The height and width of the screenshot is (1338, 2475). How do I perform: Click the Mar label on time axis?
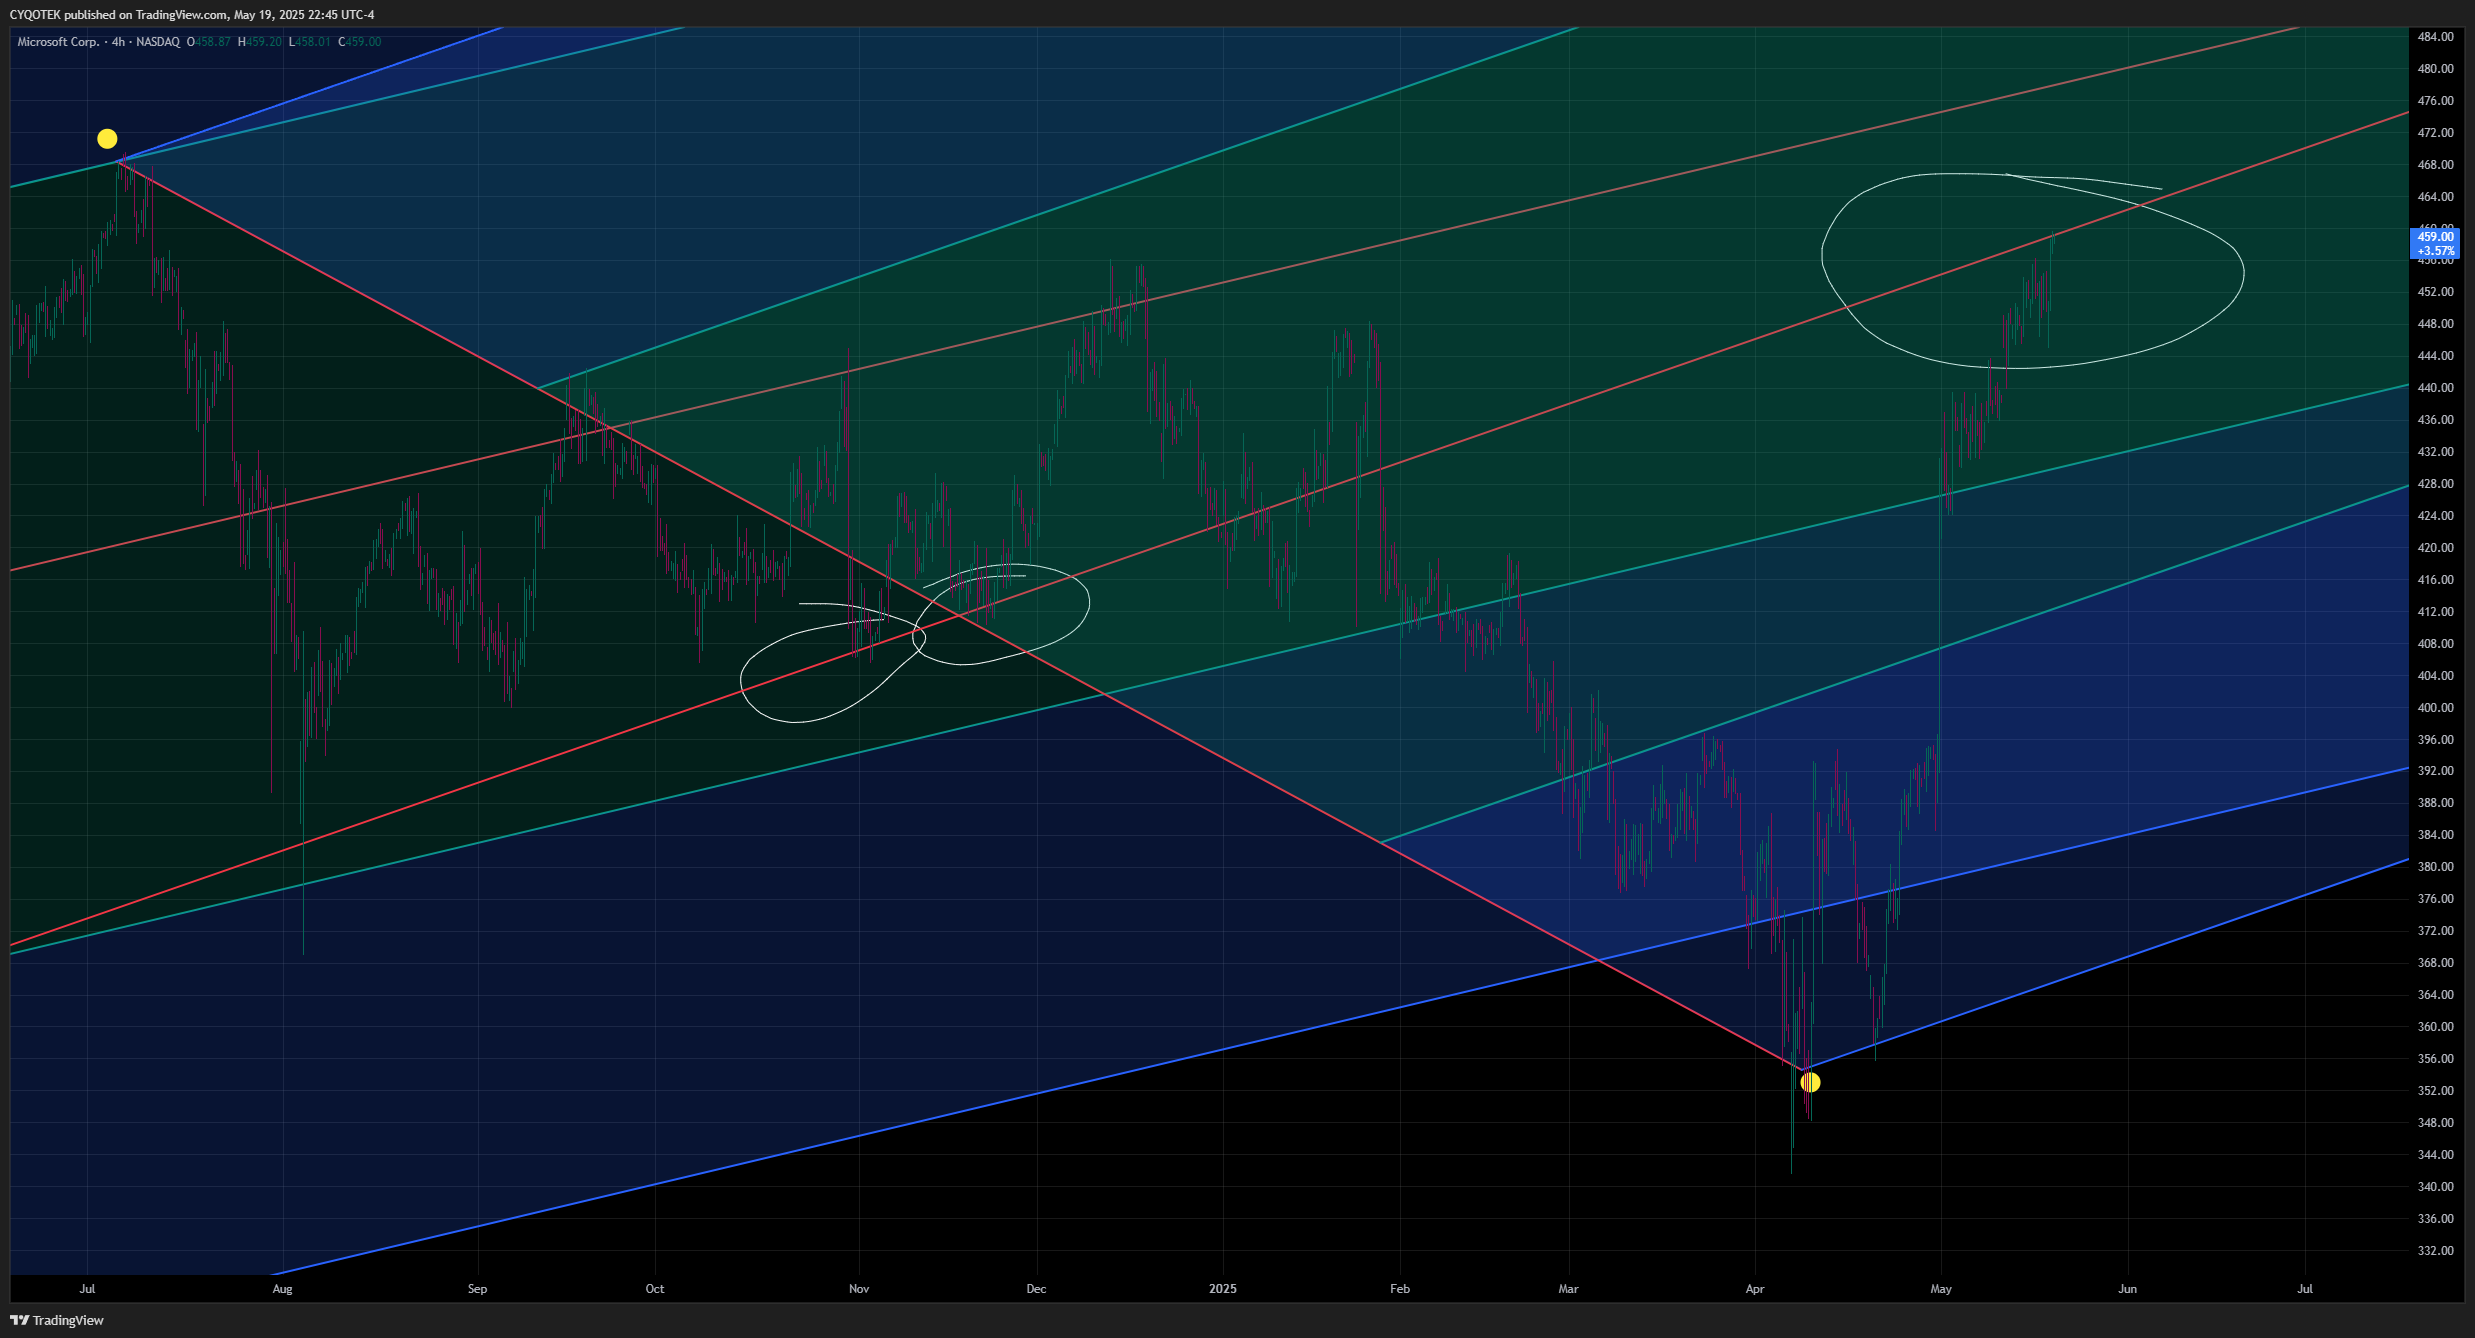click(1568, 1289)
